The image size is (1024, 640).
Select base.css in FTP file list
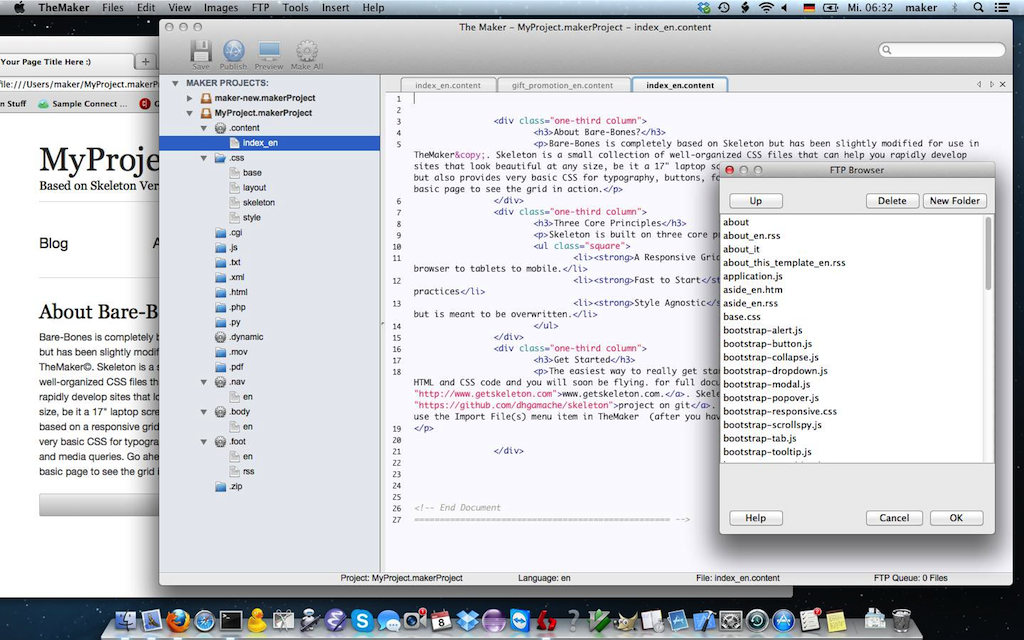point(742,317)
